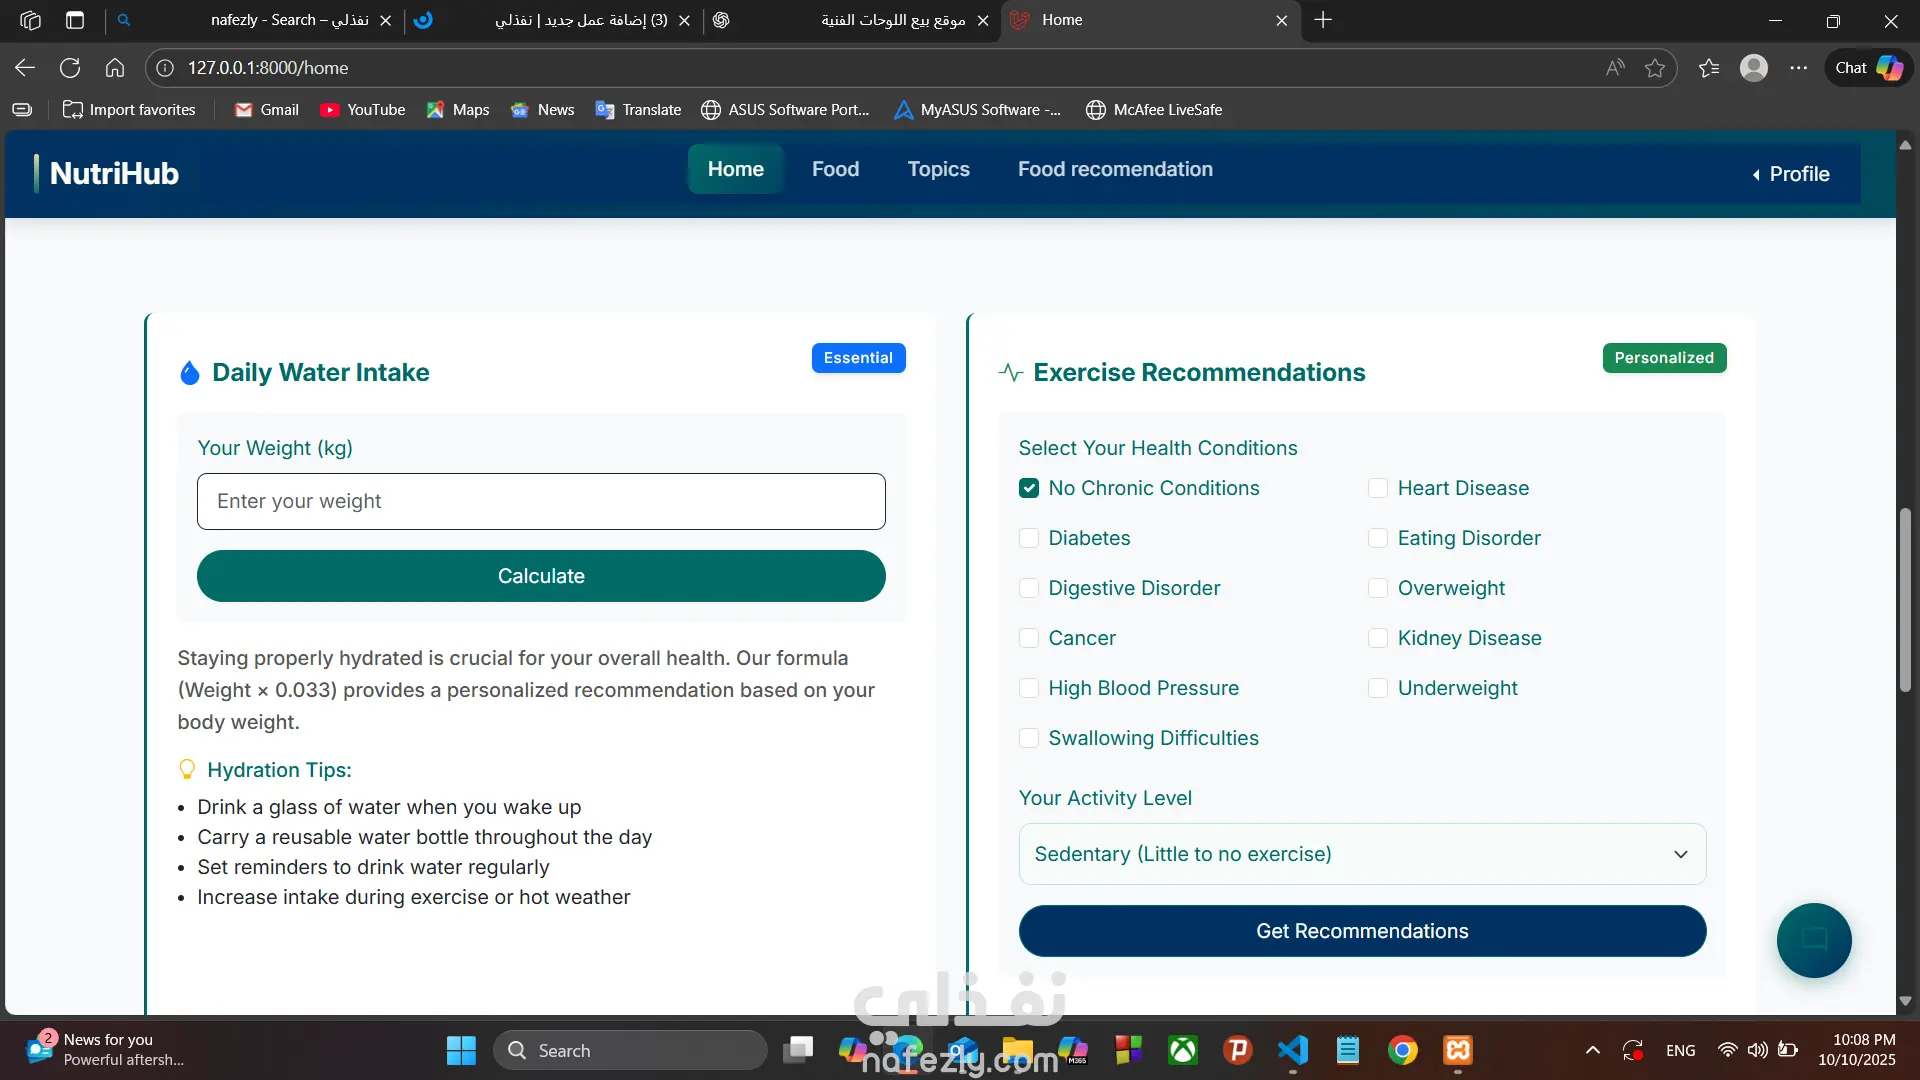Open the Profile dropdown menu
The width and height of the screenshot is (1920, 1080).
coord(1790,174)
